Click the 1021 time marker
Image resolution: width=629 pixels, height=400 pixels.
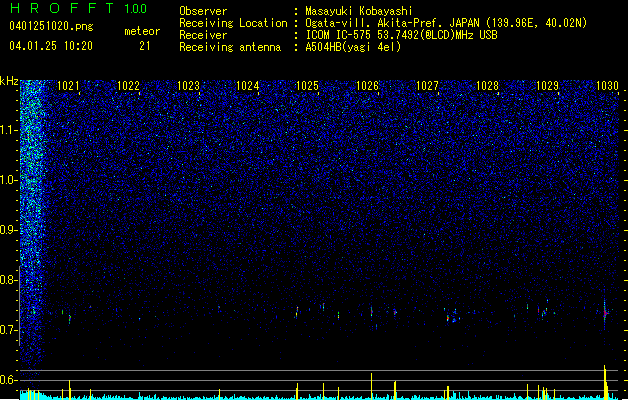tap(68, 86)
